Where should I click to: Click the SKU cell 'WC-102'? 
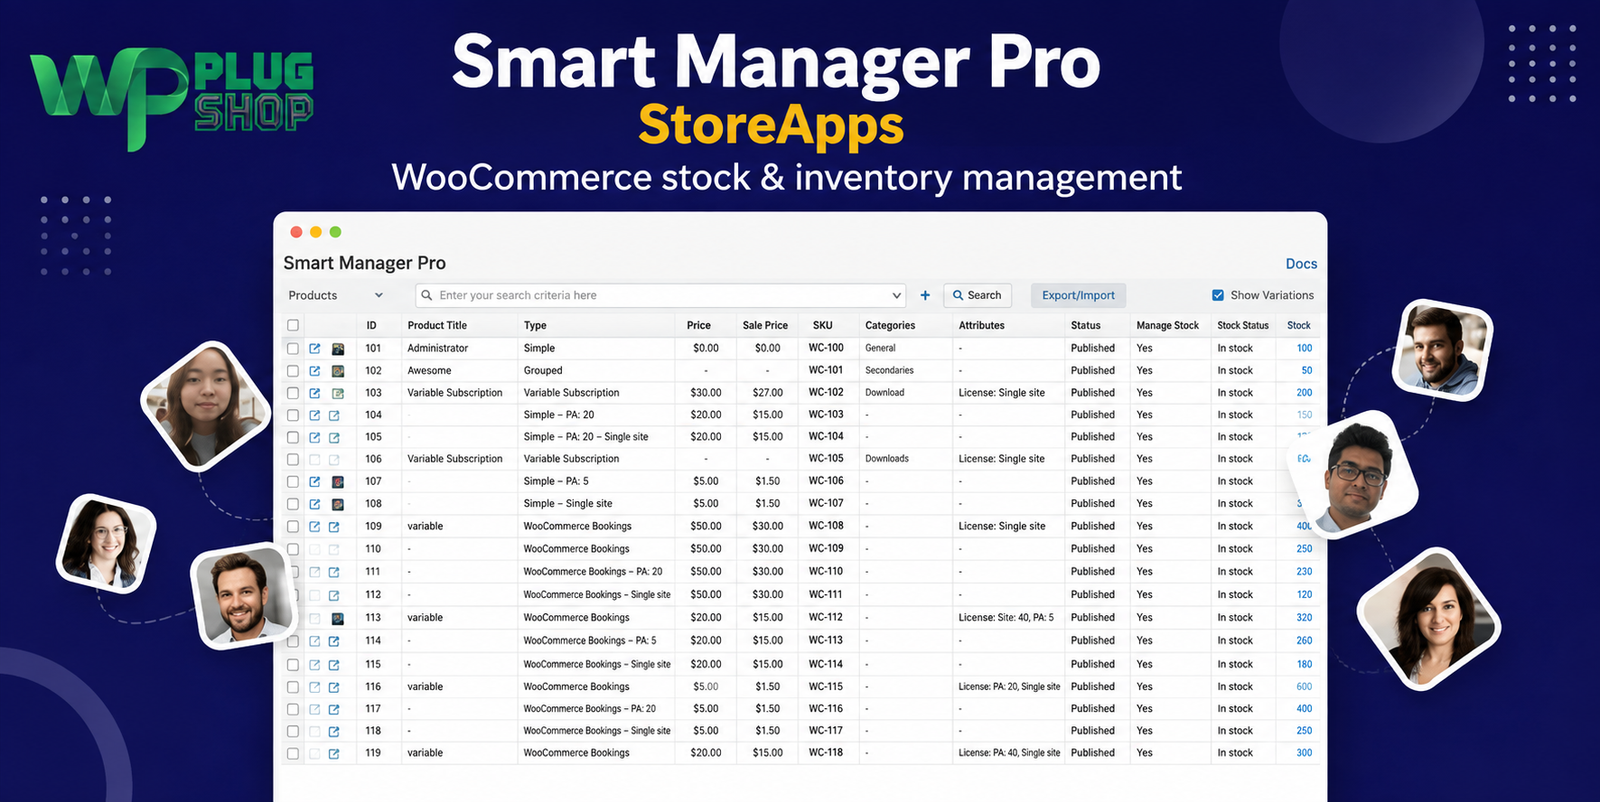[x=826, y=392]
